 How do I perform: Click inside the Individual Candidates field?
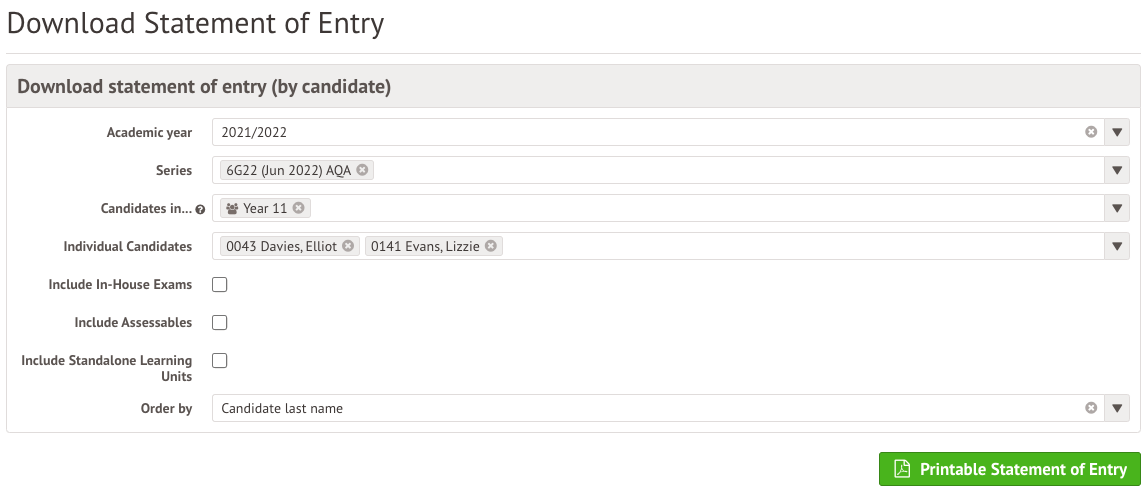(x=800, y=246)
